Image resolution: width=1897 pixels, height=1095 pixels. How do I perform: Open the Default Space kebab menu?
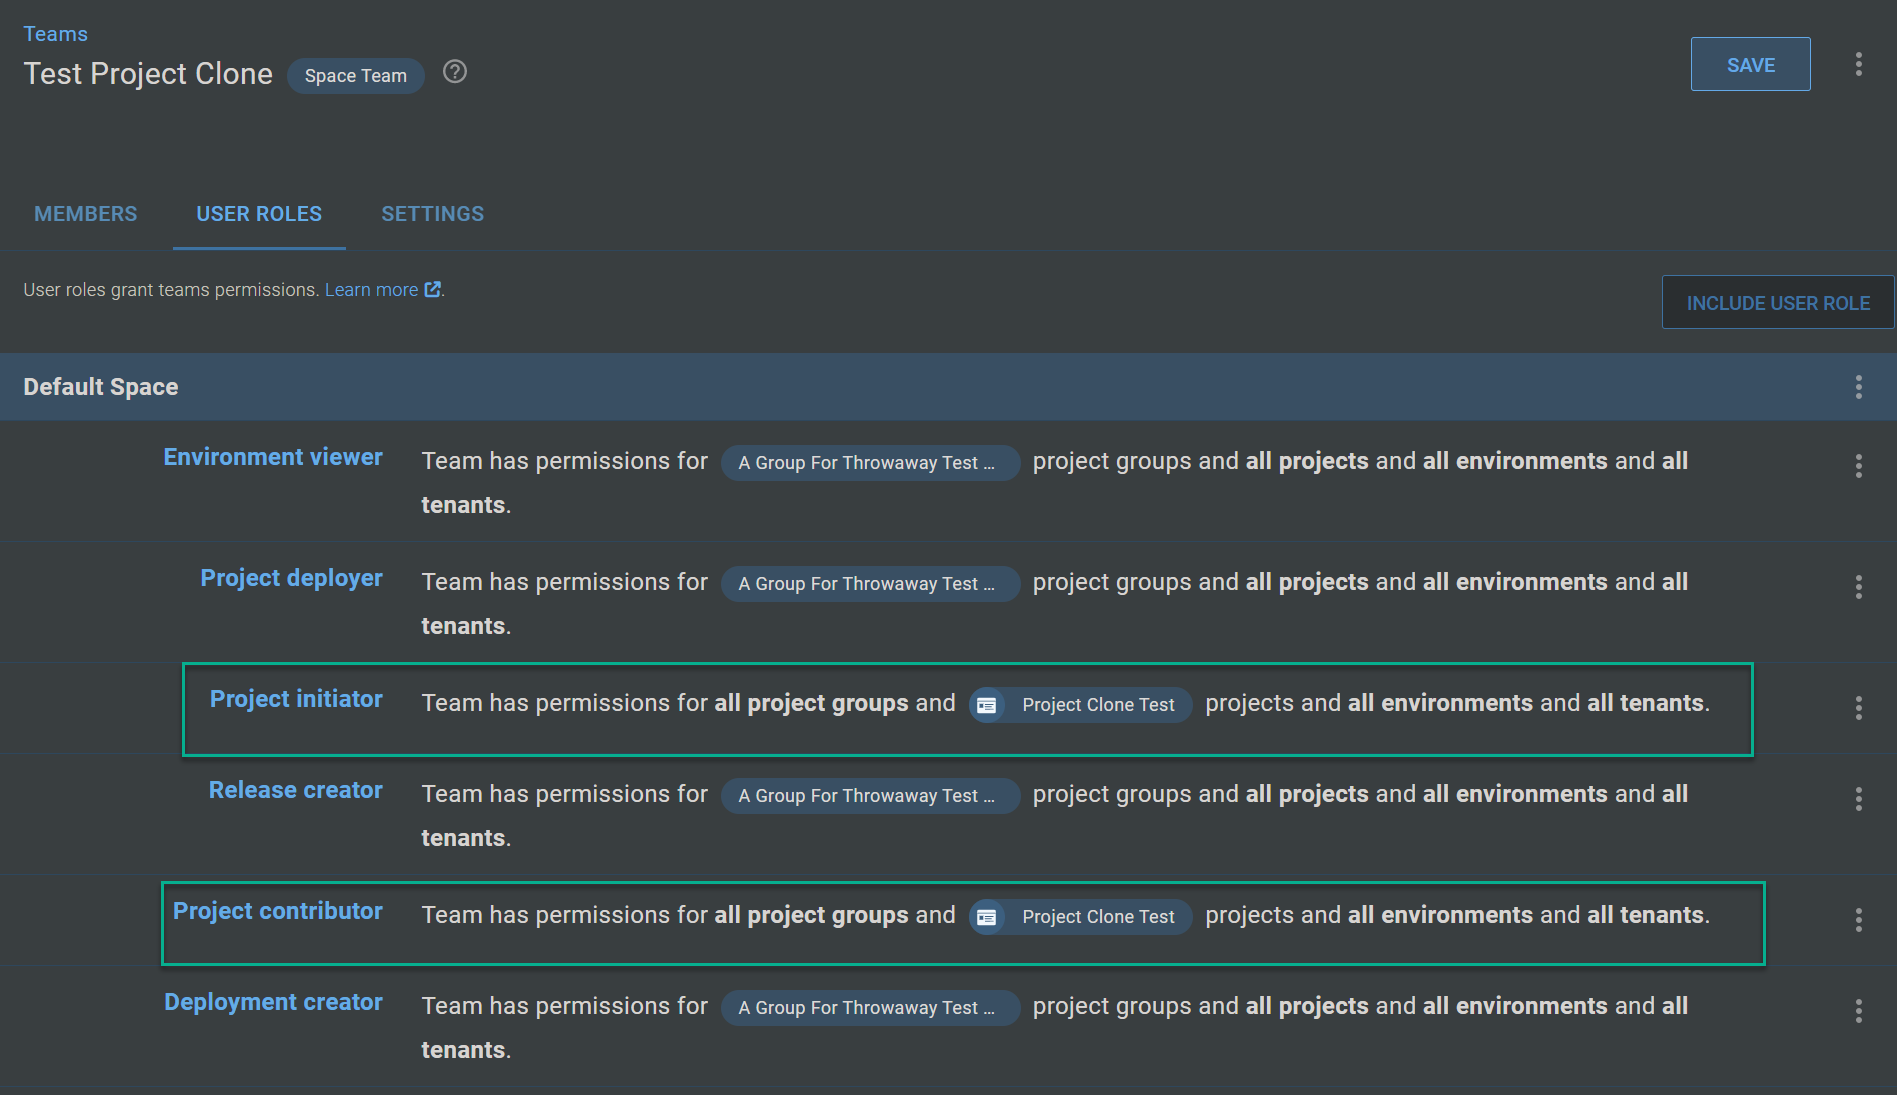[x=1859, y=386]
